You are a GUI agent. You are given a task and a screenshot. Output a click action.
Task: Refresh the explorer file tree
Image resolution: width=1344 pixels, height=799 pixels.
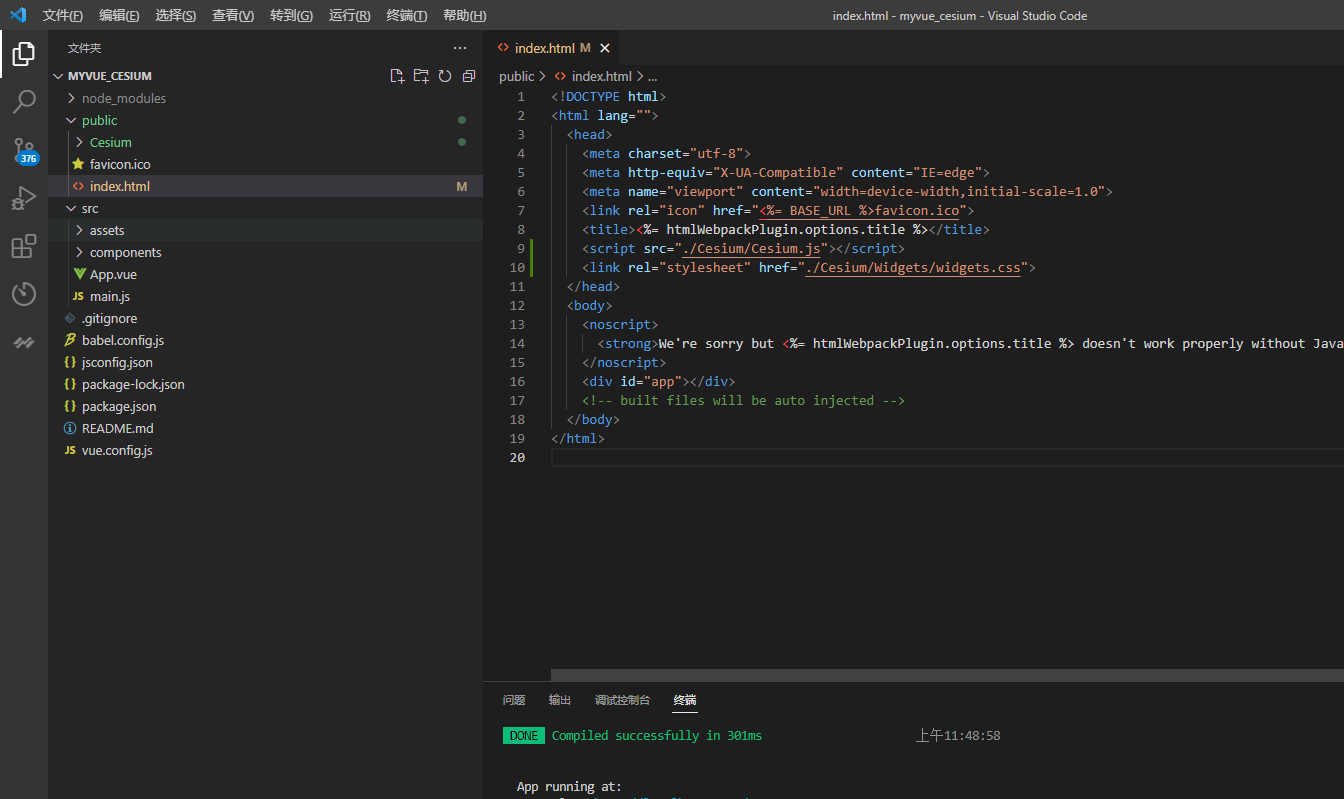coord(445,76)
